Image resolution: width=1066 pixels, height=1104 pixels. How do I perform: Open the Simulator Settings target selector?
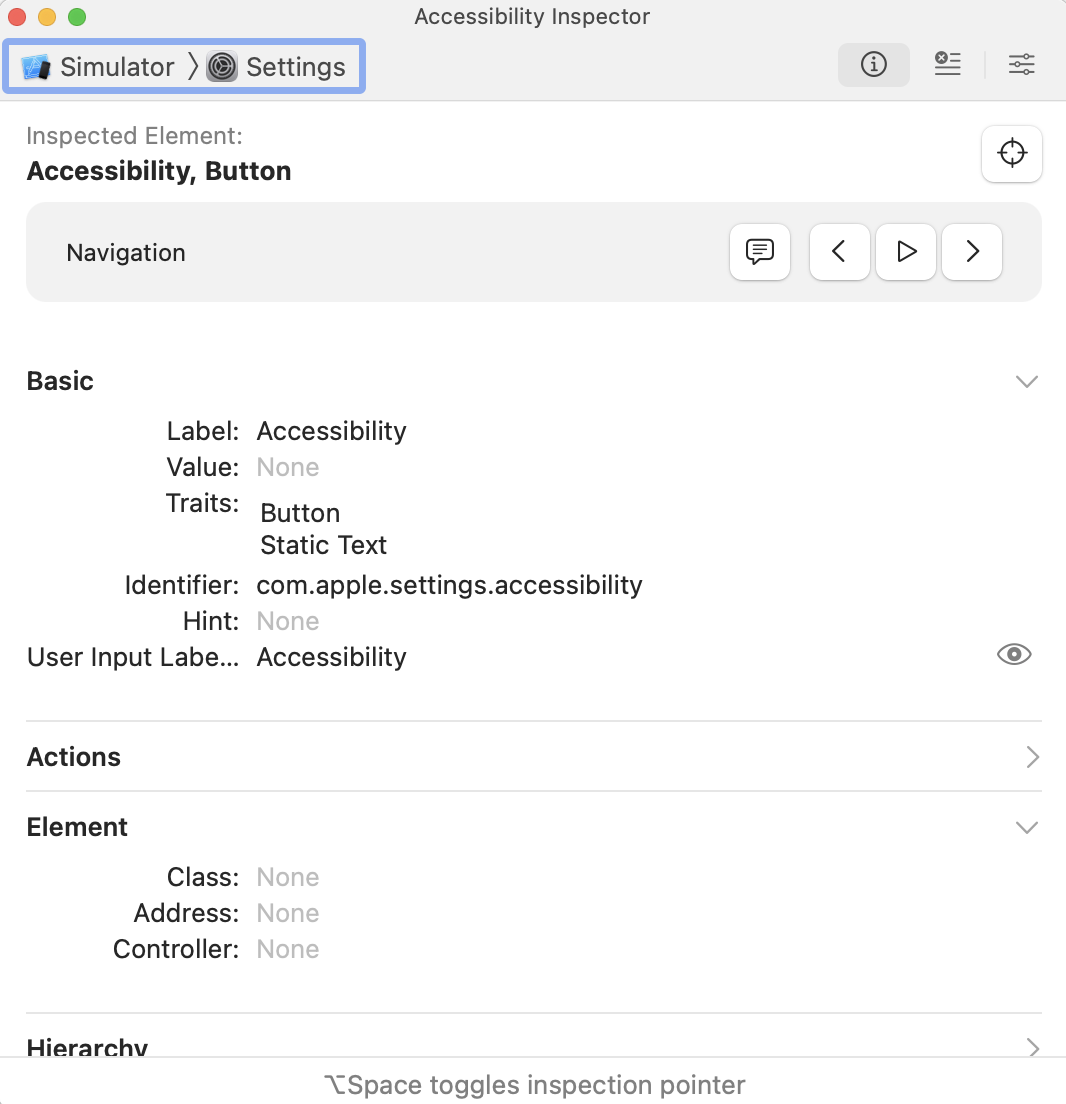point(184,66)
